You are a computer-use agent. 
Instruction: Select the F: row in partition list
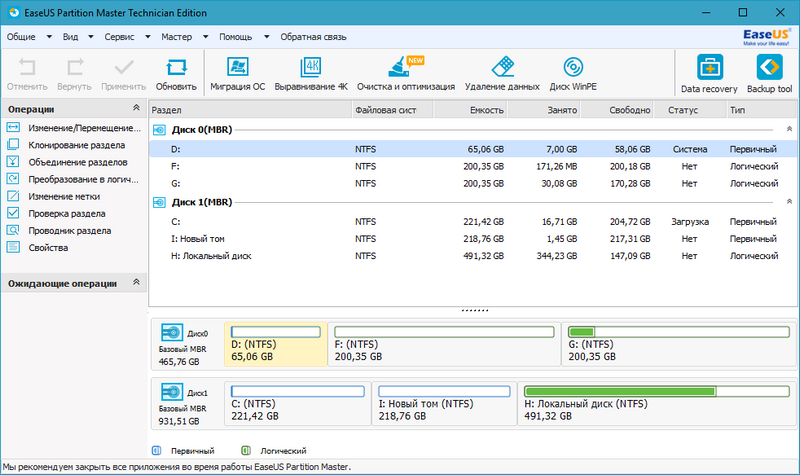472,166
